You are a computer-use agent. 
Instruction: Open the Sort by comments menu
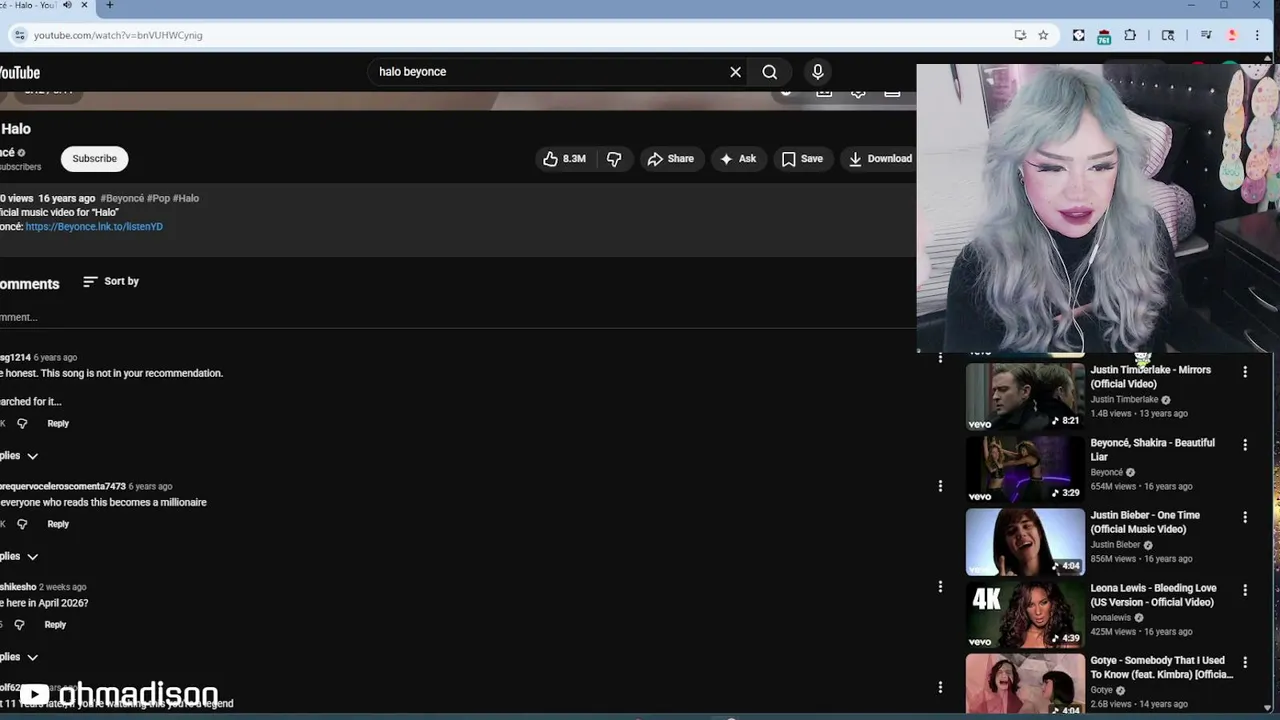111,282
